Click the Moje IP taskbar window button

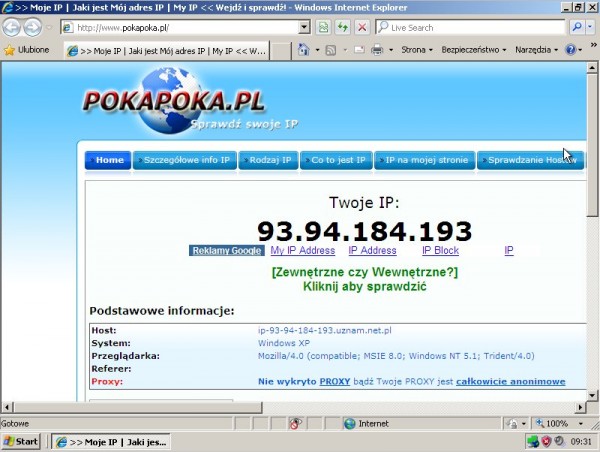pos(111,442)
